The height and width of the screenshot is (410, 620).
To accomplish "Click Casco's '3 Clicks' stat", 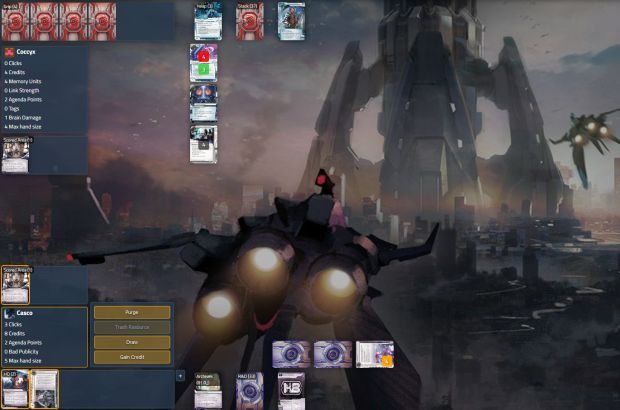I will click(13, 325).
